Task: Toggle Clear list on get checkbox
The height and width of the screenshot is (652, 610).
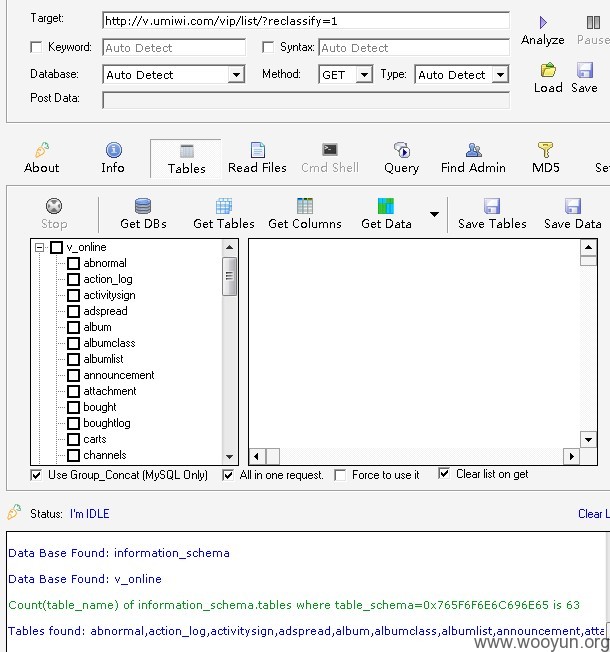Action: pos(444,474)
